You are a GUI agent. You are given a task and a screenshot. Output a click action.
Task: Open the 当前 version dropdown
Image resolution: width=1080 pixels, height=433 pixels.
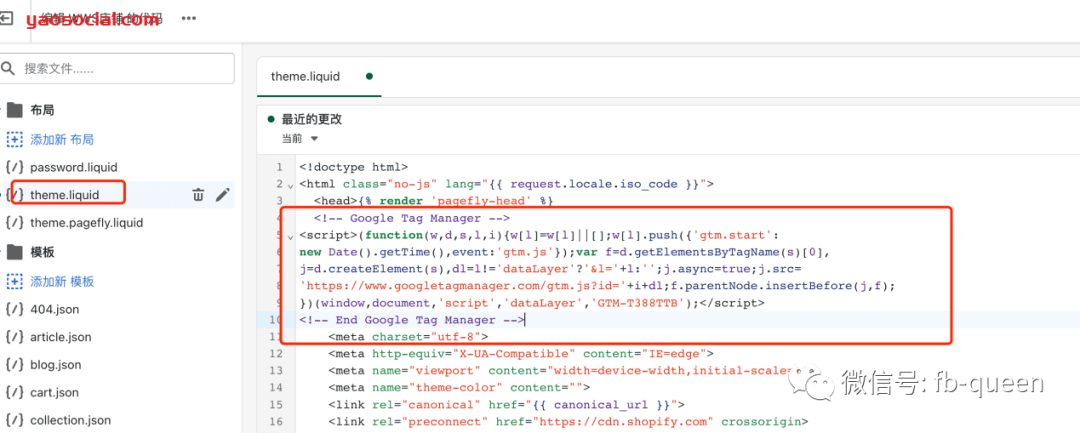coord(300,138)
